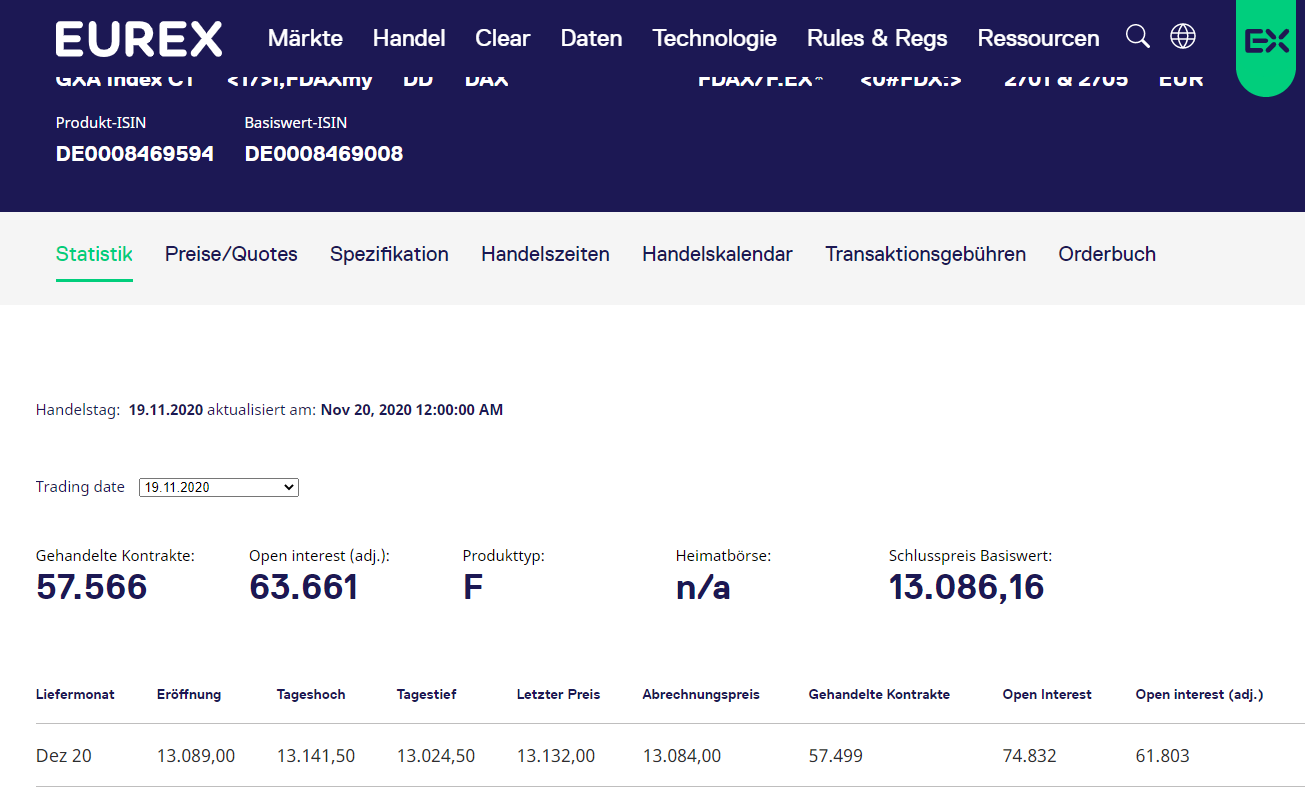This screenshot has width=1305, height=788.
Task: Open the Trading date dropdown
Action: 219,487
